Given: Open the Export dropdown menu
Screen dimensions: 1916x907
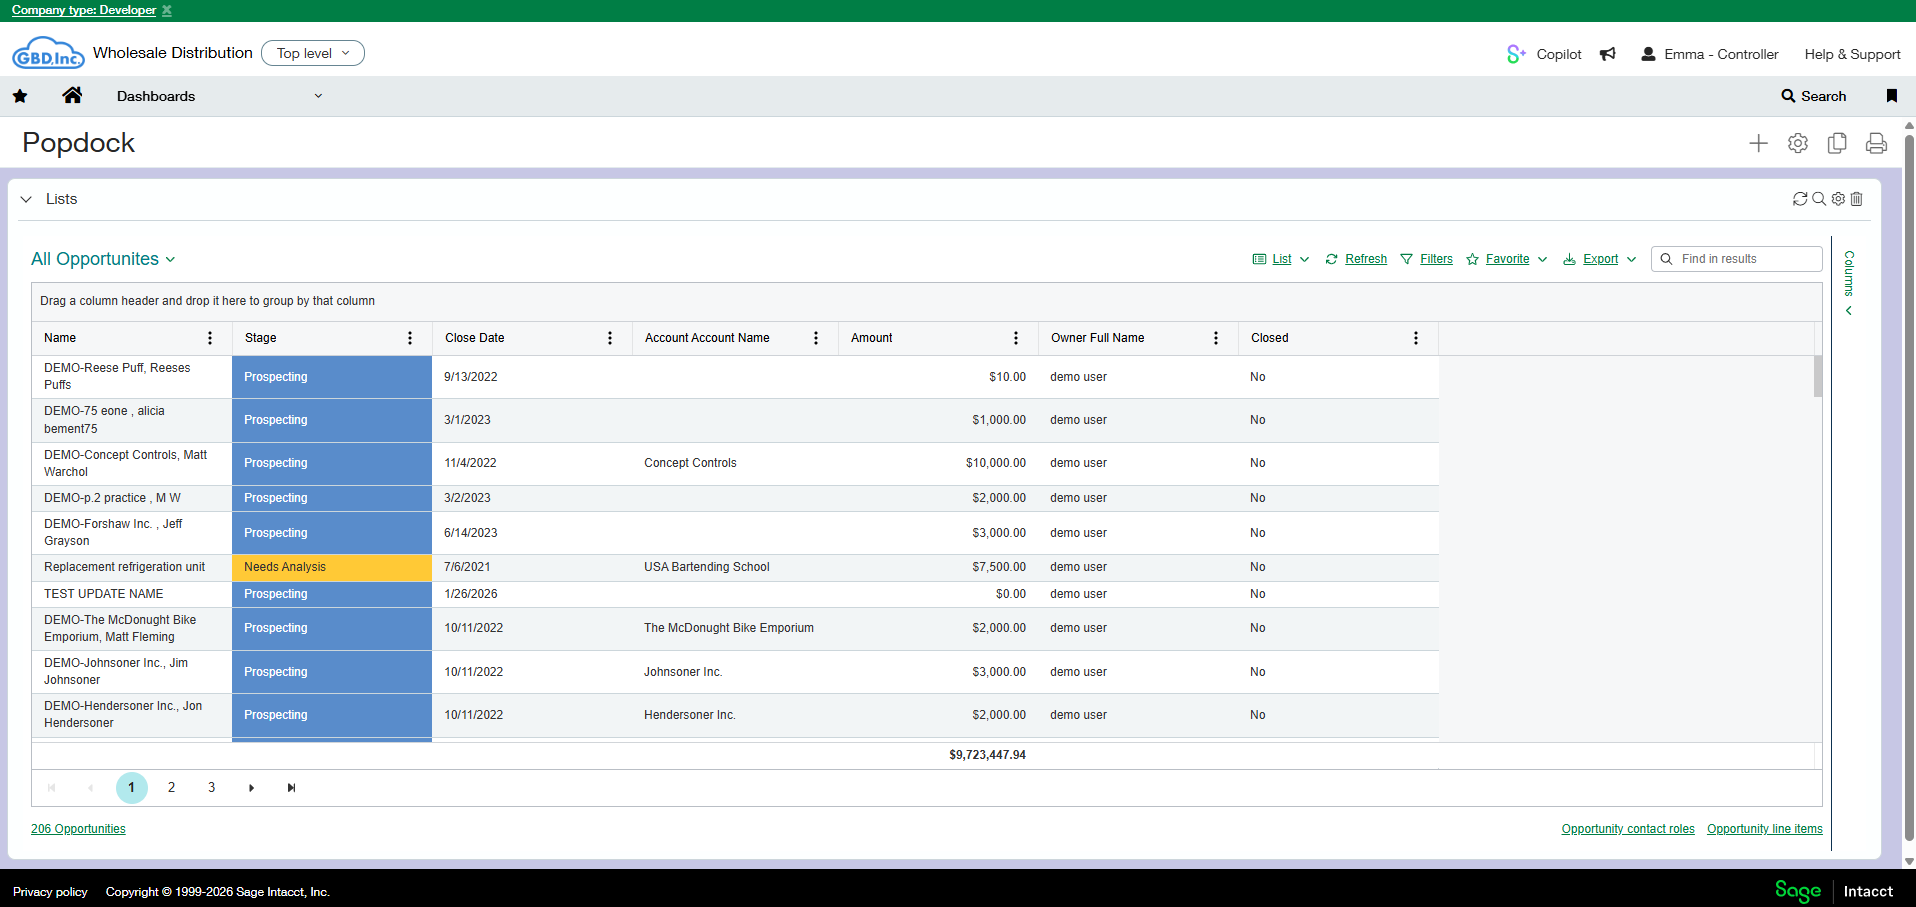Looking at the screenshot, I should [x=1600, y=259].
